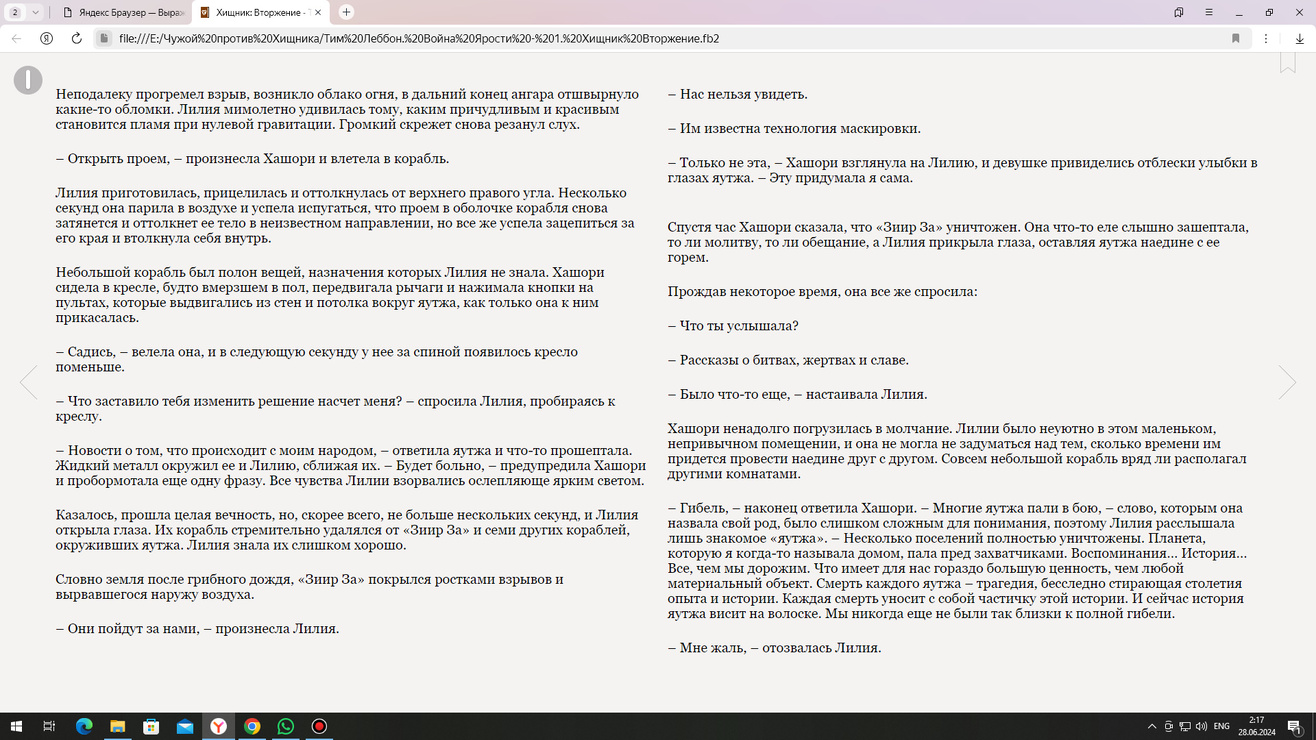
Task: Show hidden system tray icons
Action: point(1152,726)
